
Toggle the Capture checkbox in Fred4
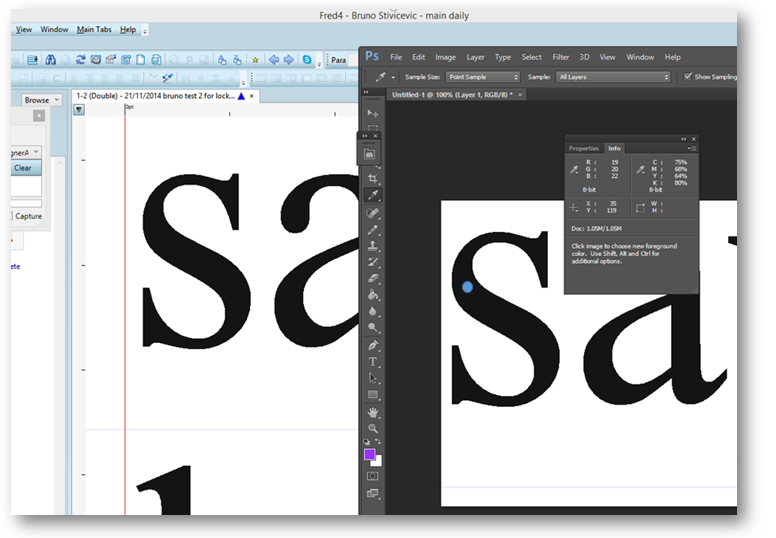(x=11, y=216)
